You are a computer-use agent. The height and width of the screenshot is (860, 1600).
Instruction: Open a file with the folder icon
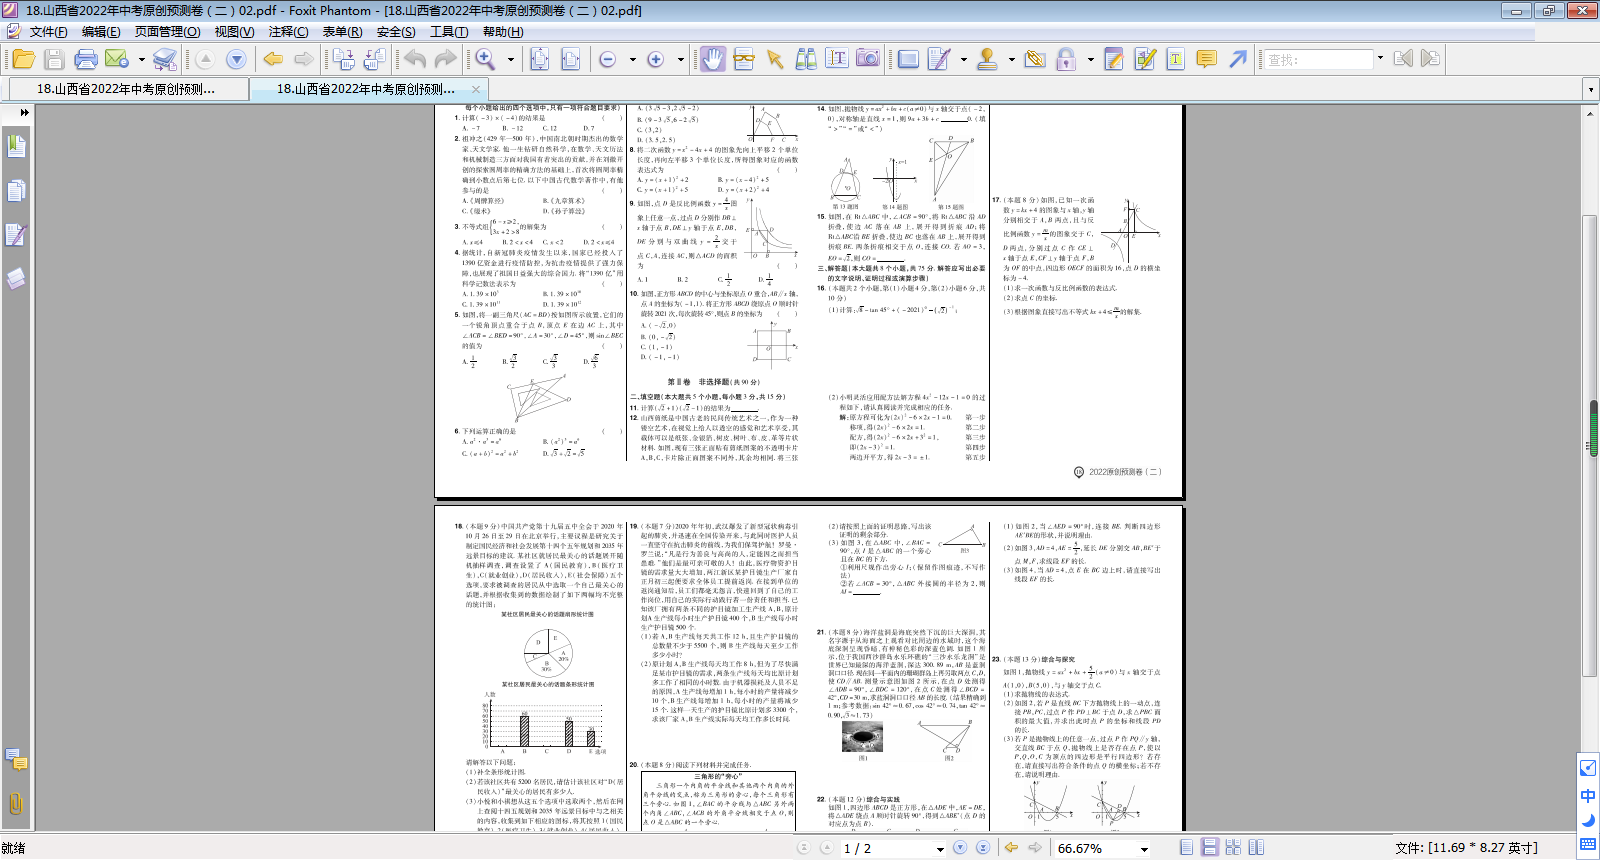(23, 59)
